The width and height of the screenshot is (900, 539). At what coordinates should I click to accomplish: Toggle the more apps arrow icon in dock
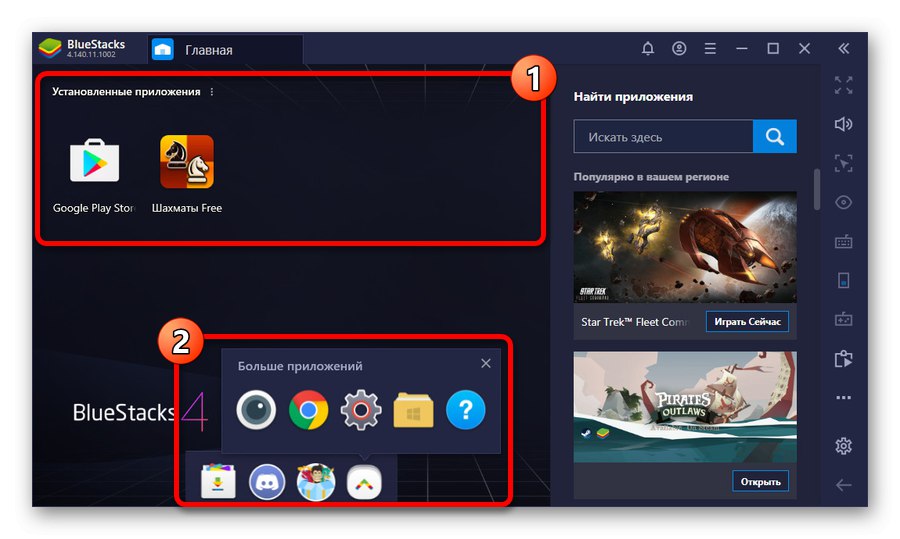click(x=364, y=482)
